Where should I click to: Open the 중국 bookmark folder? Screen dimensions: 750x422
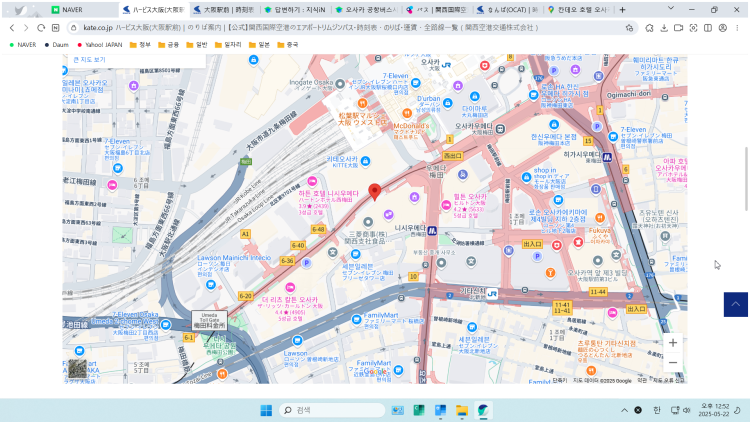[287, 44]
